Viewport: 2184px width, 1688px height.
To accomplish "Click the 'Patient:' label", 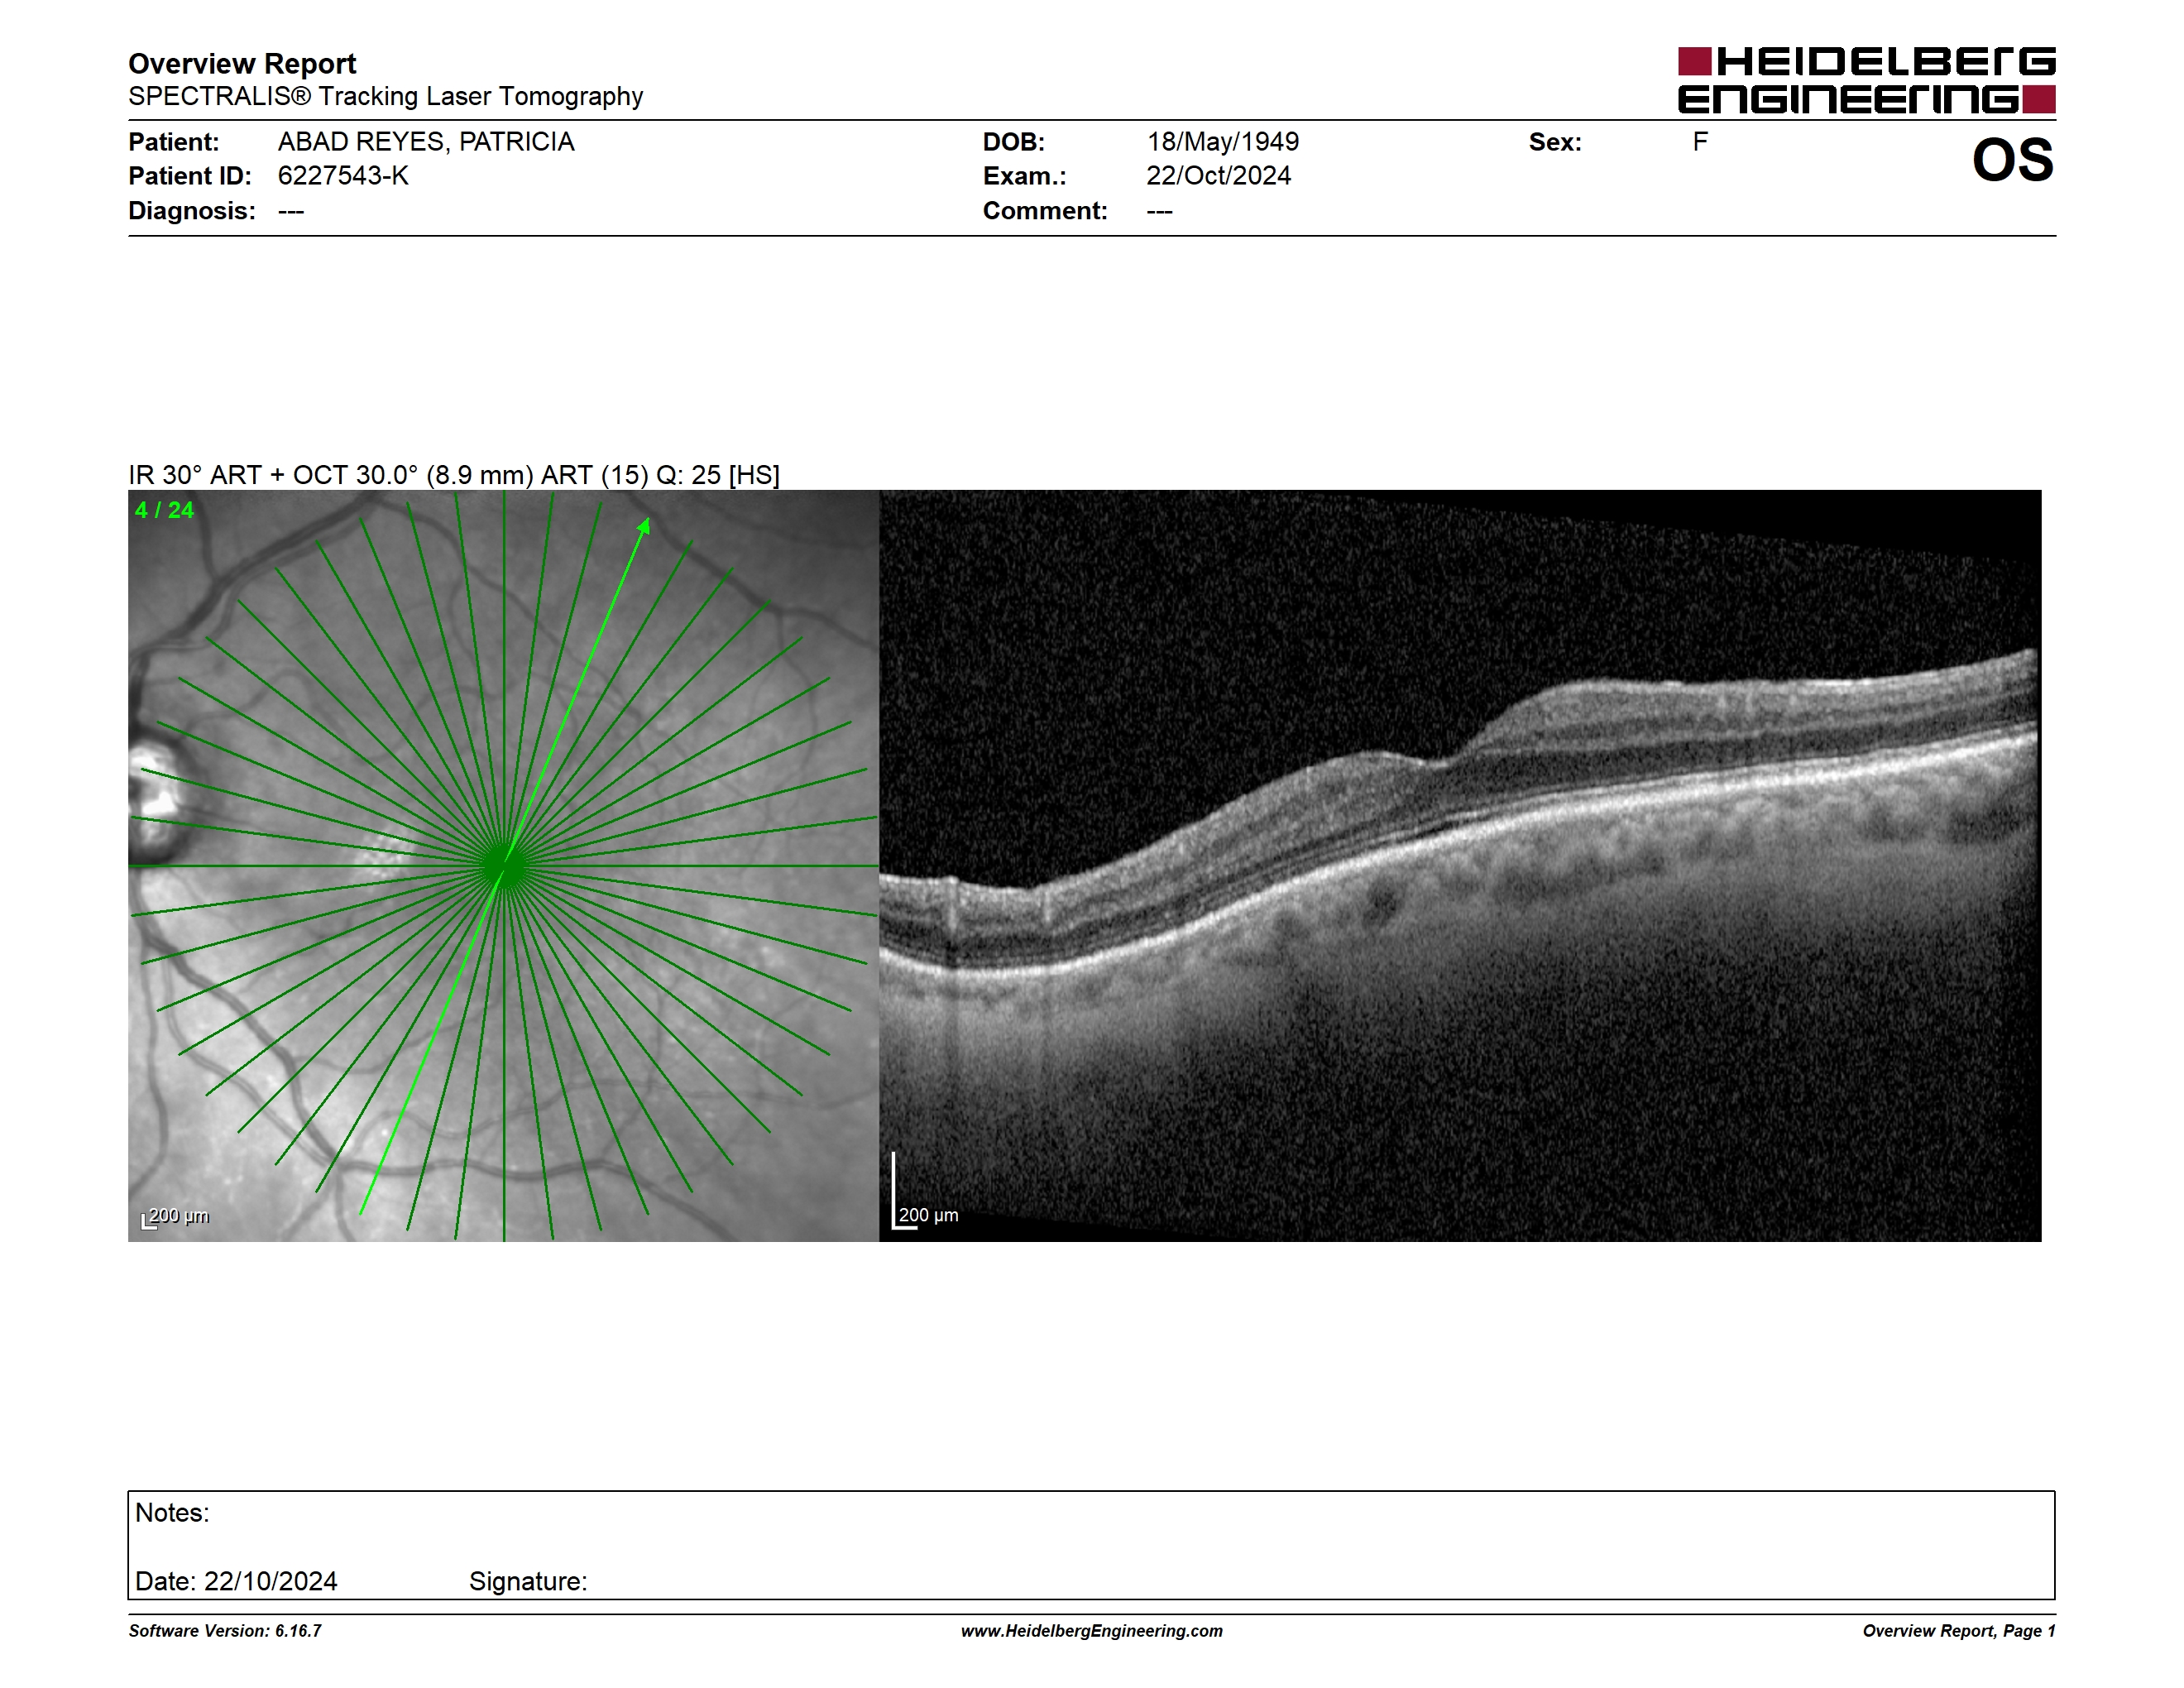I will click(x=174, y=142).
